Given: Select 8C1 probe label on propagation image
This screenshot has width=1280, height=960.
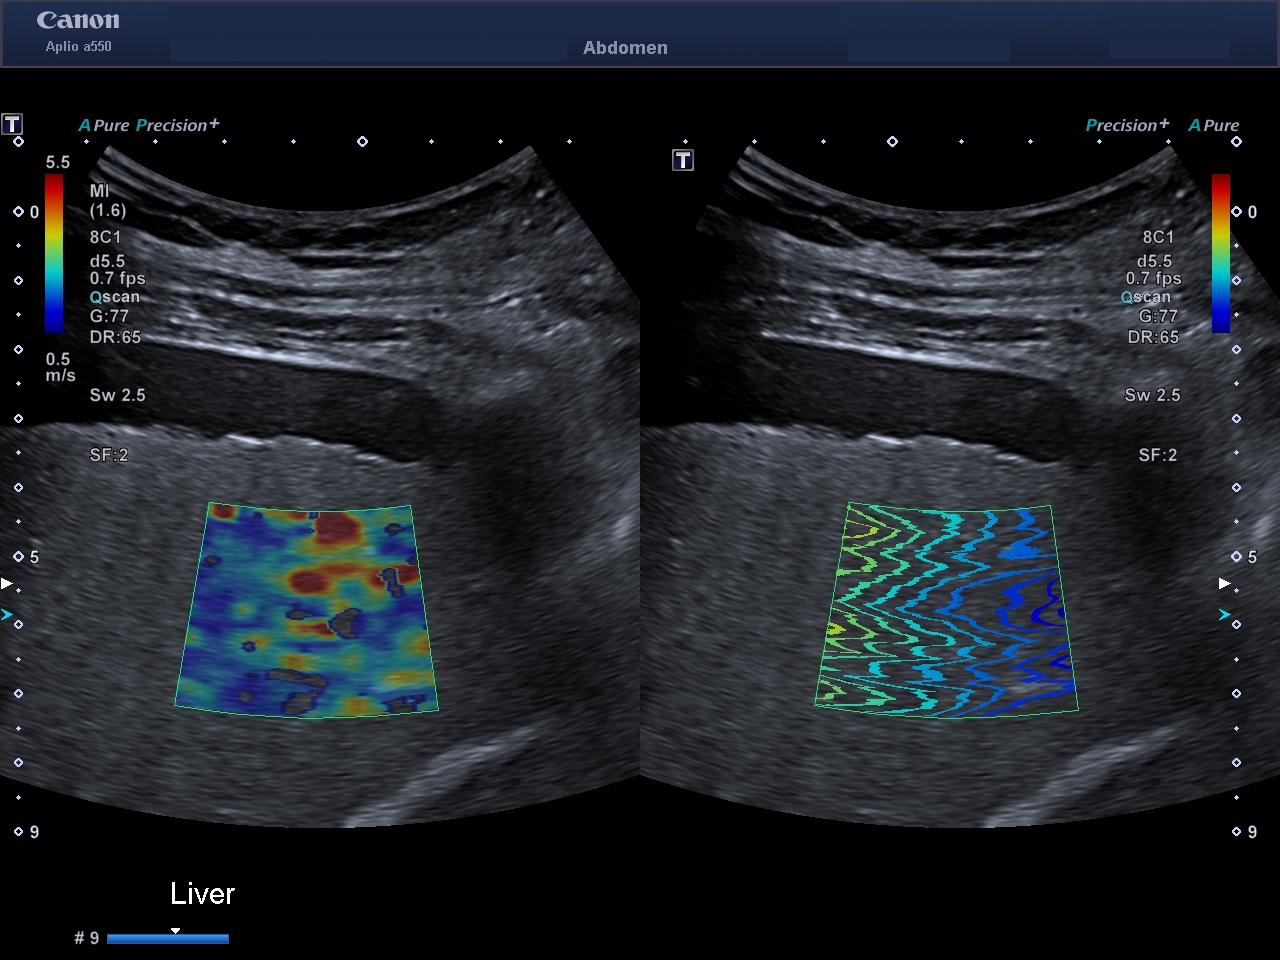Looking at the screenshot, I should (1158, 237).
